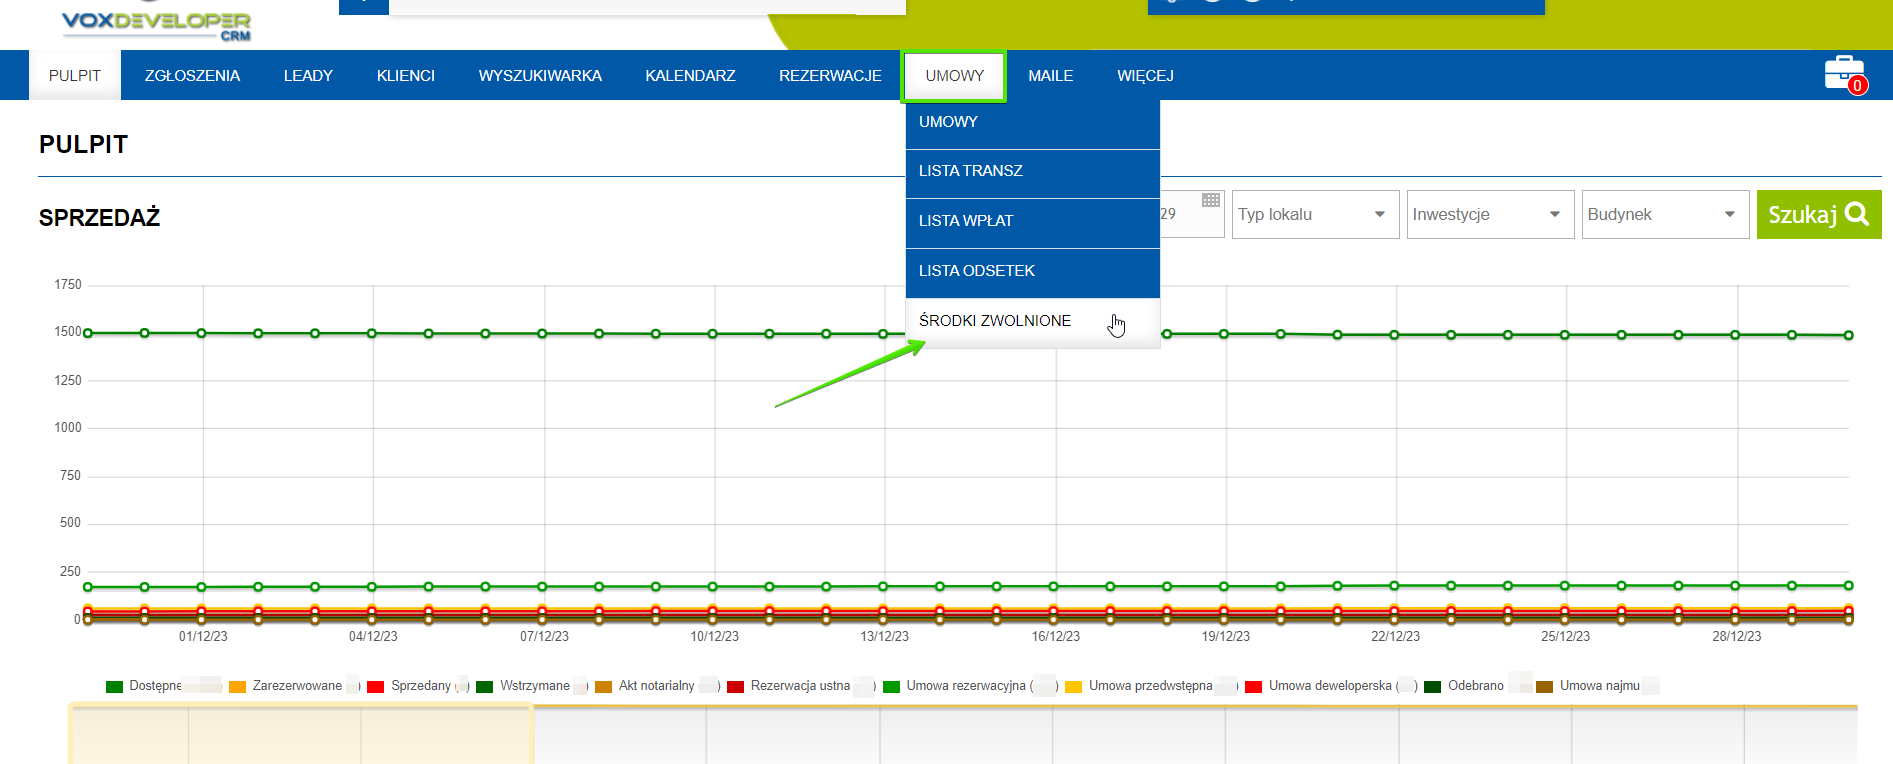Click the 07/12/23 date label on chart axis
Viewport: 1893px width, 764px height.
(x=544, y=637)
